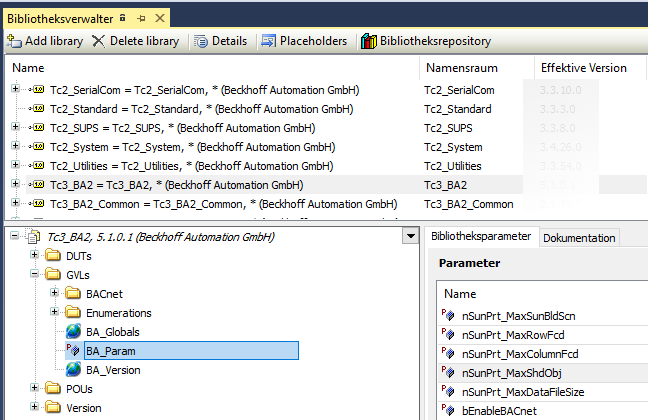Viewport: 648px width, 420px height.
Task: Collapse the Tc3_BA2, 5.1.0.1 root node
Action: point(14,236)
